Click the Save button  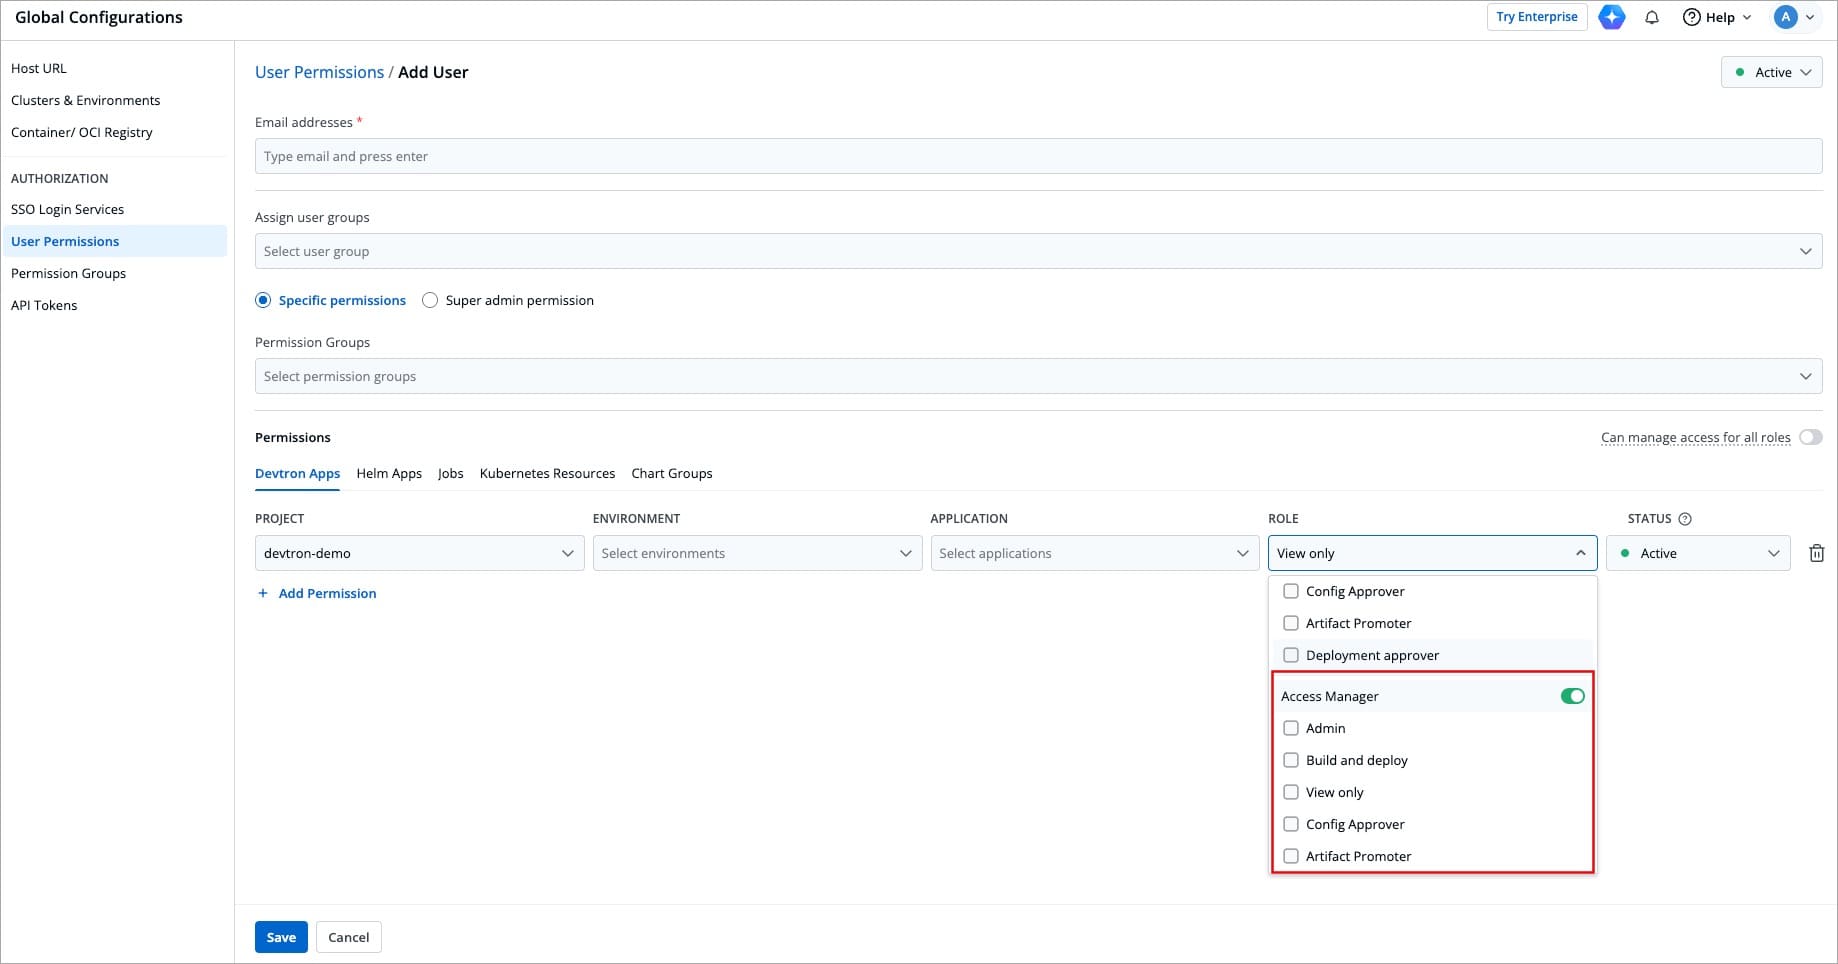click(281, 937)
